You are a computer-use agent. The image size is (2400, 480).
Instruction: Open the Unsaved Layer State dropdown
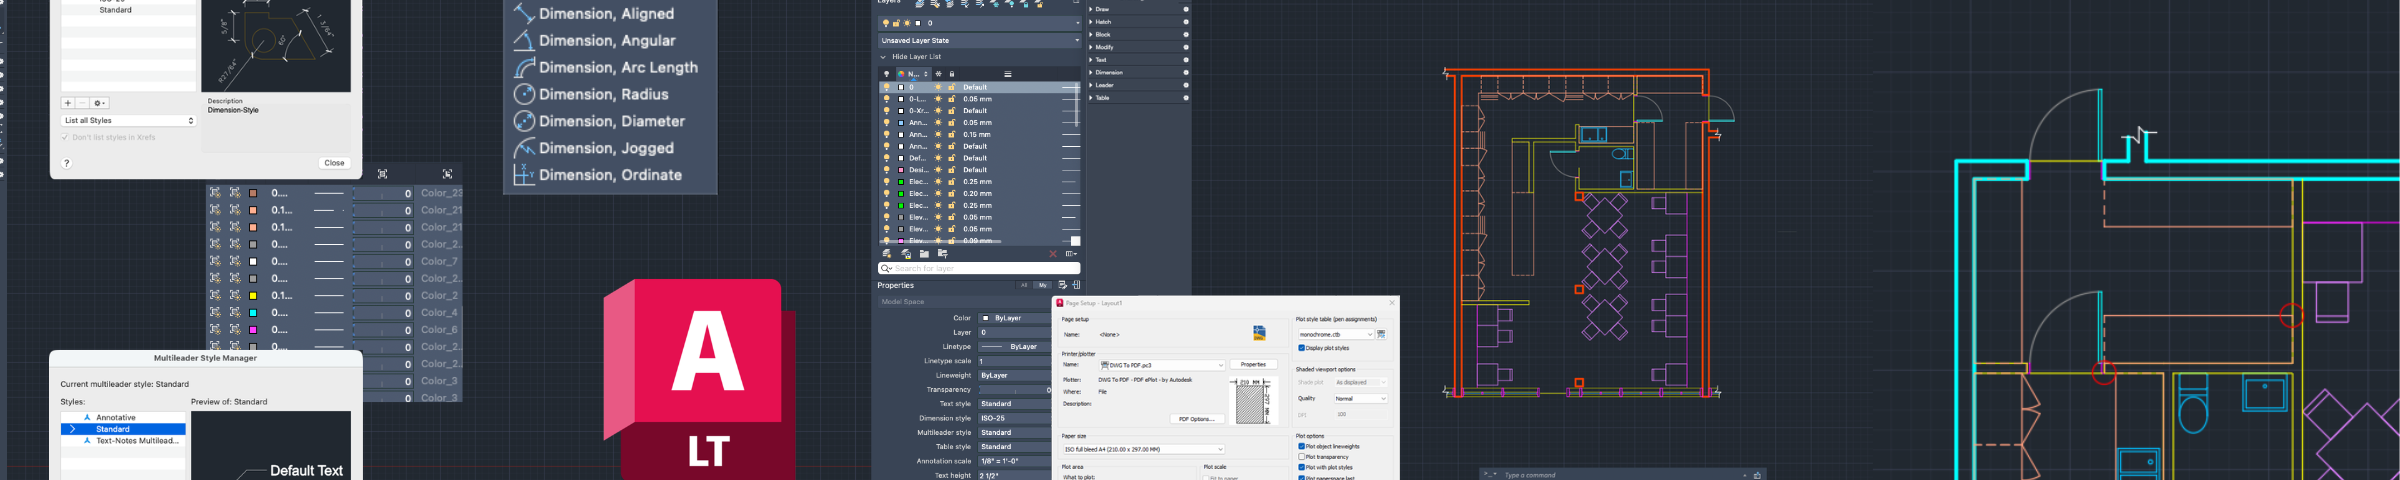(x=979, y=41)
